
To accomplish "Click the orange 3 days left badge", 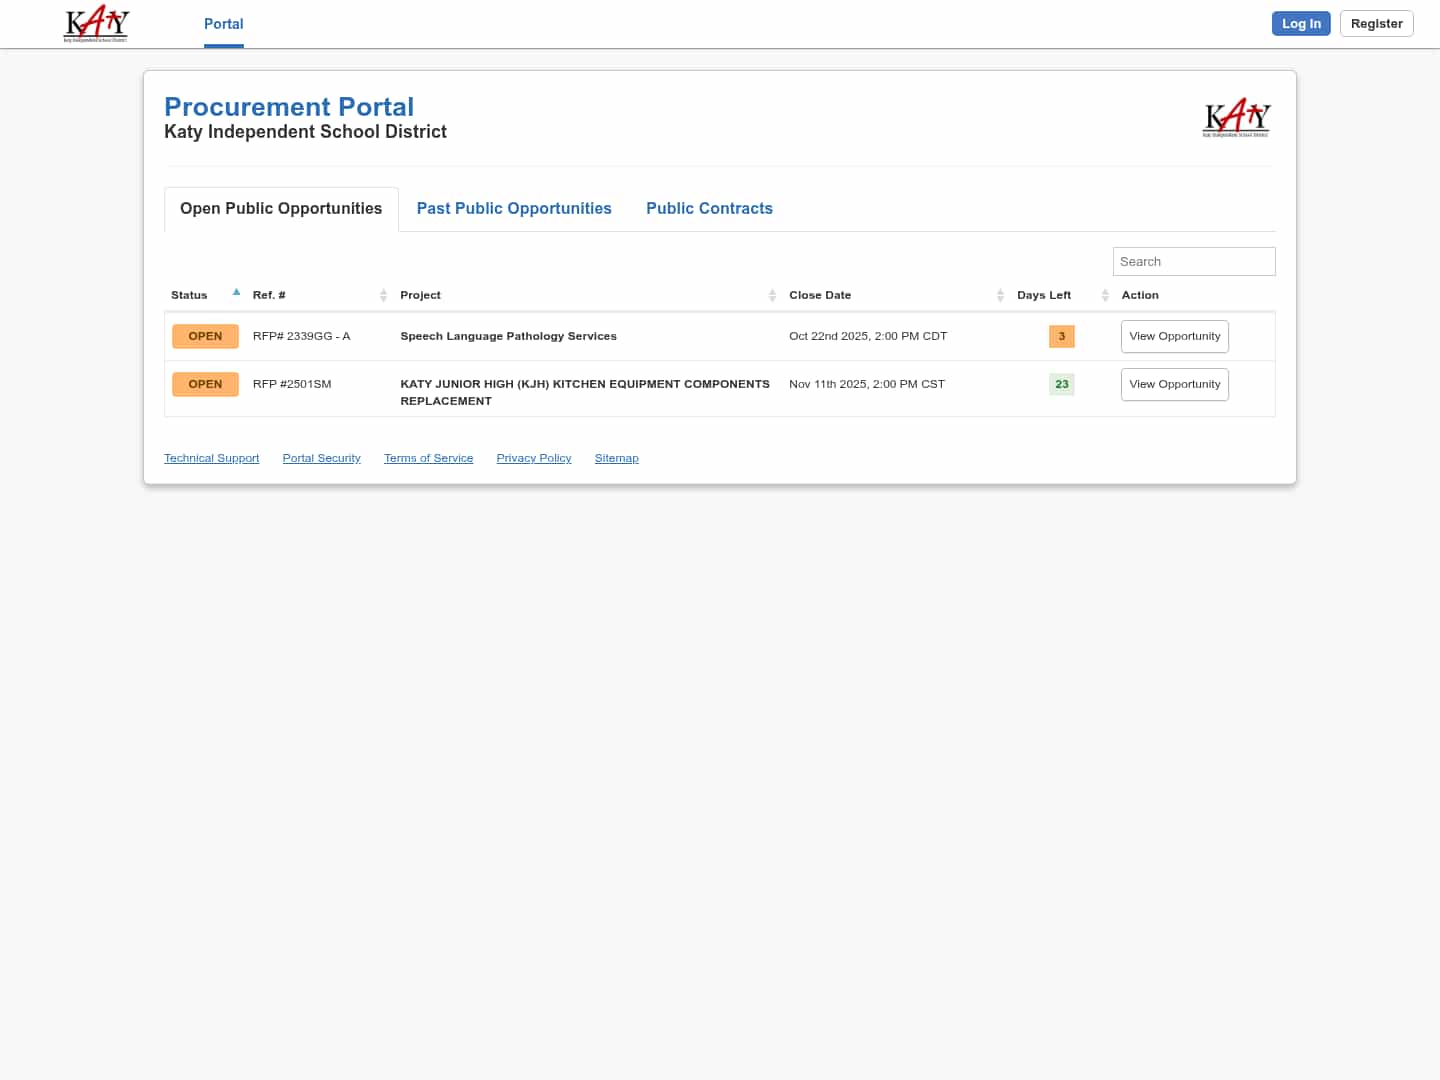I will (x=1061, y=336).
